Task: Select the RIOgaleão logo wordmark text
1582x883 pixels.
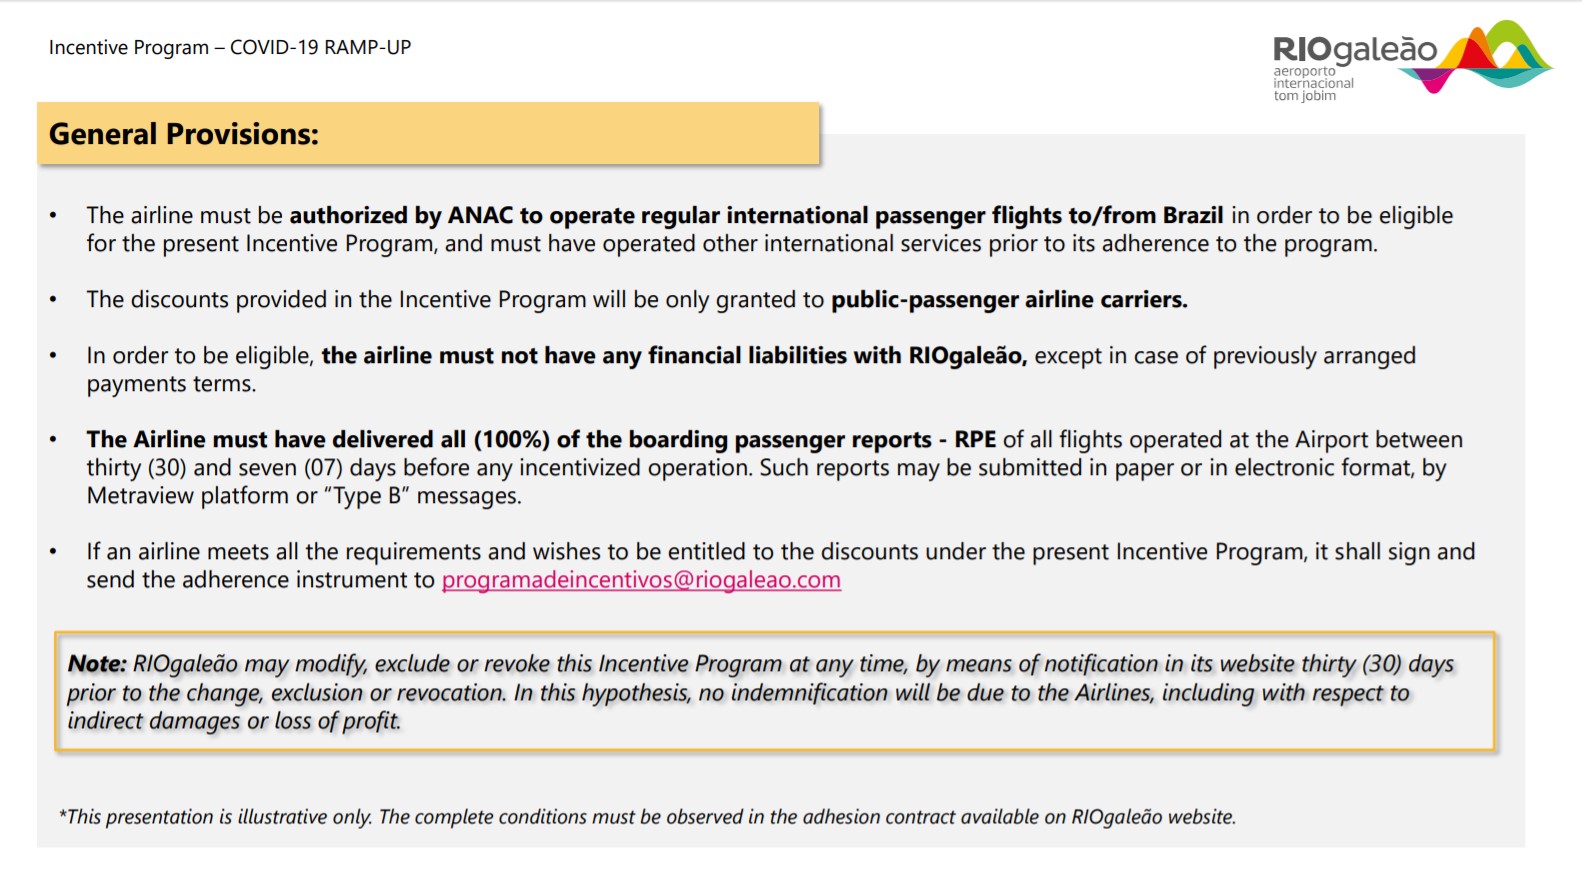Action: tap(1354, 49)
